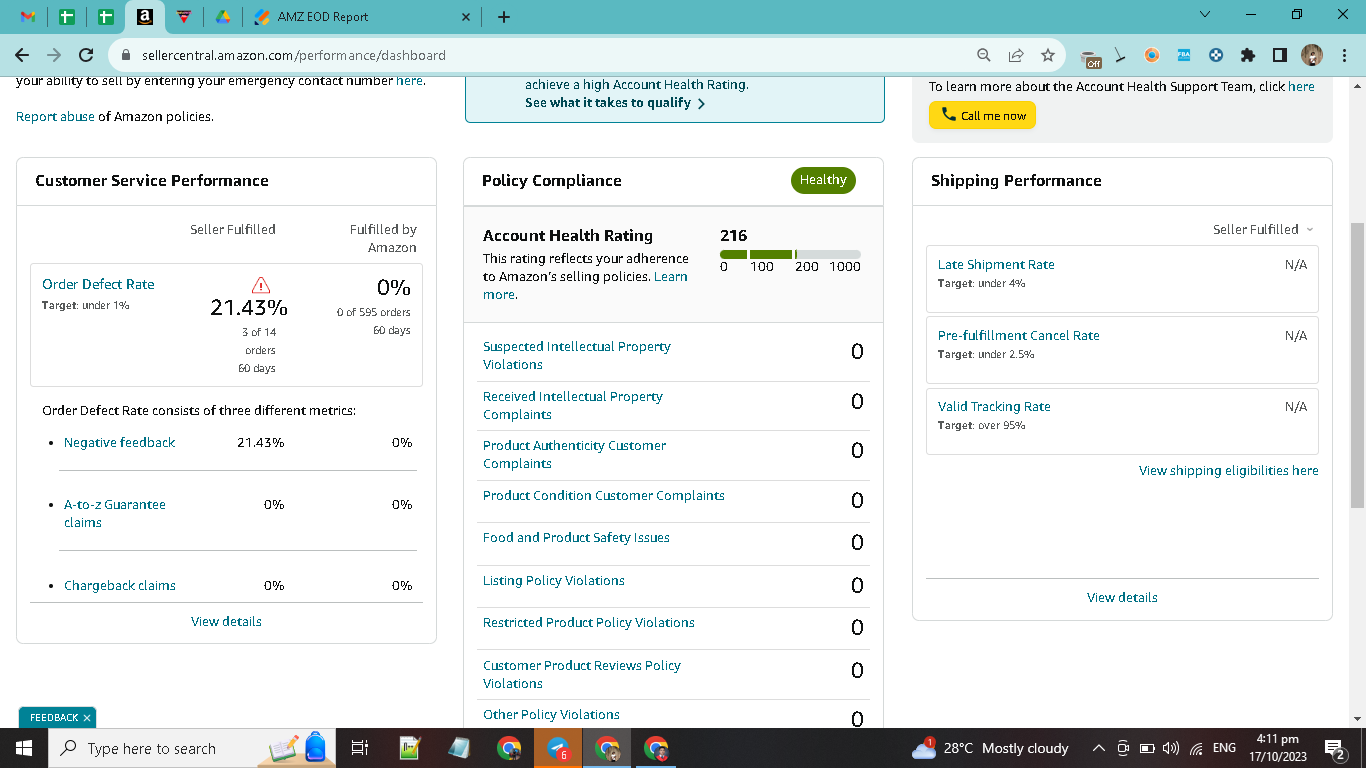Screen dimensions: 1366x768
Task: Open the Account Health Support Team 'here' link
Action: [x=1301, y=86]
